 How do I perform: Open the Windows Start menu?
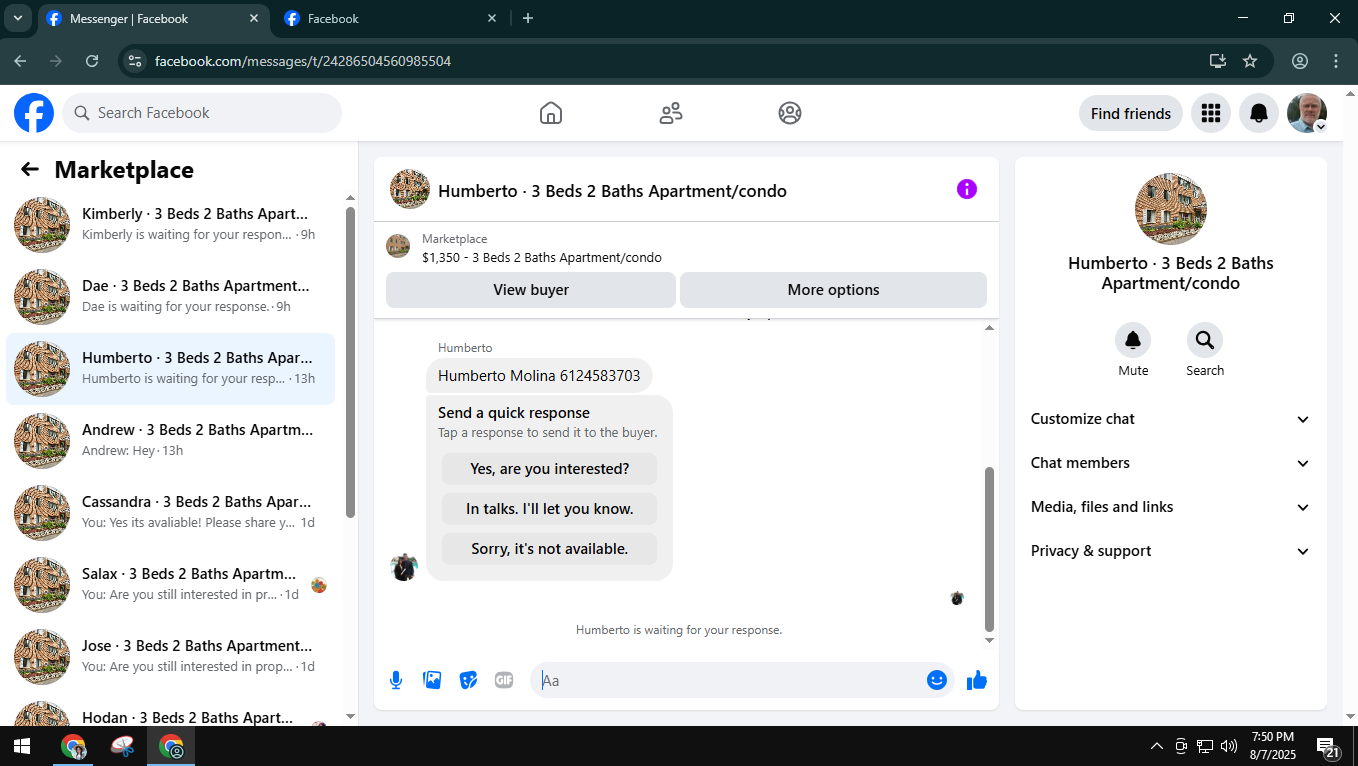(22, 746)
